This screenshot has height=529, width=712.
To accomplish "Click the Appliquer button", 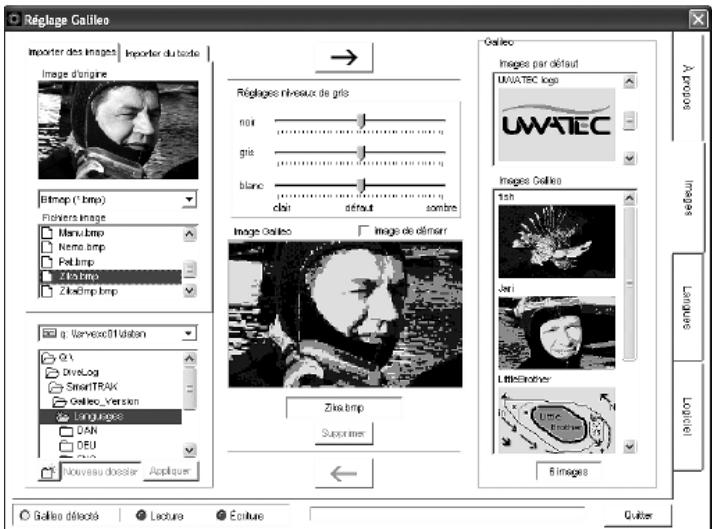I will tap(170, 471).
